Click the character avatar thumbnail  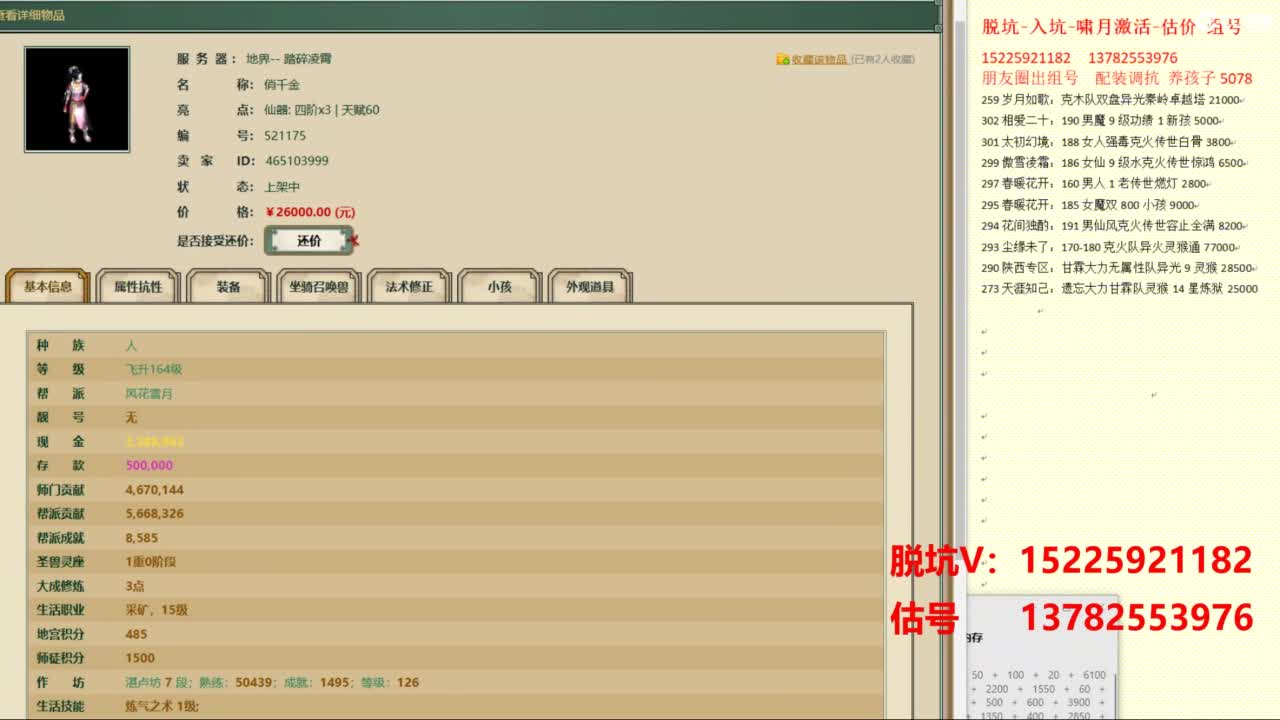click(x=77, y=99)
